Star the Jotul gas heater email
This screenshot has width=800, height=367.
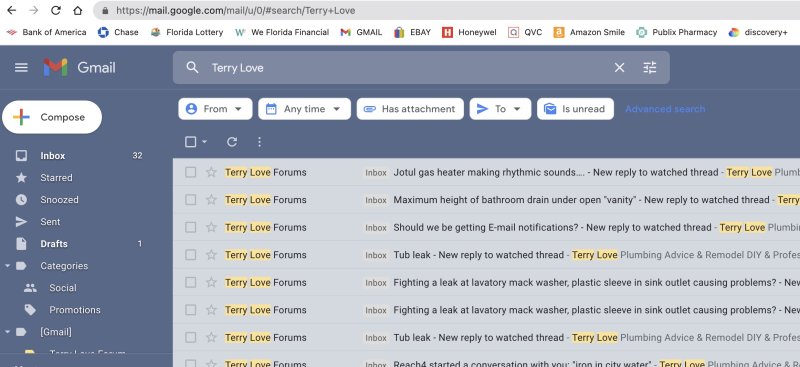pos(211,173)
